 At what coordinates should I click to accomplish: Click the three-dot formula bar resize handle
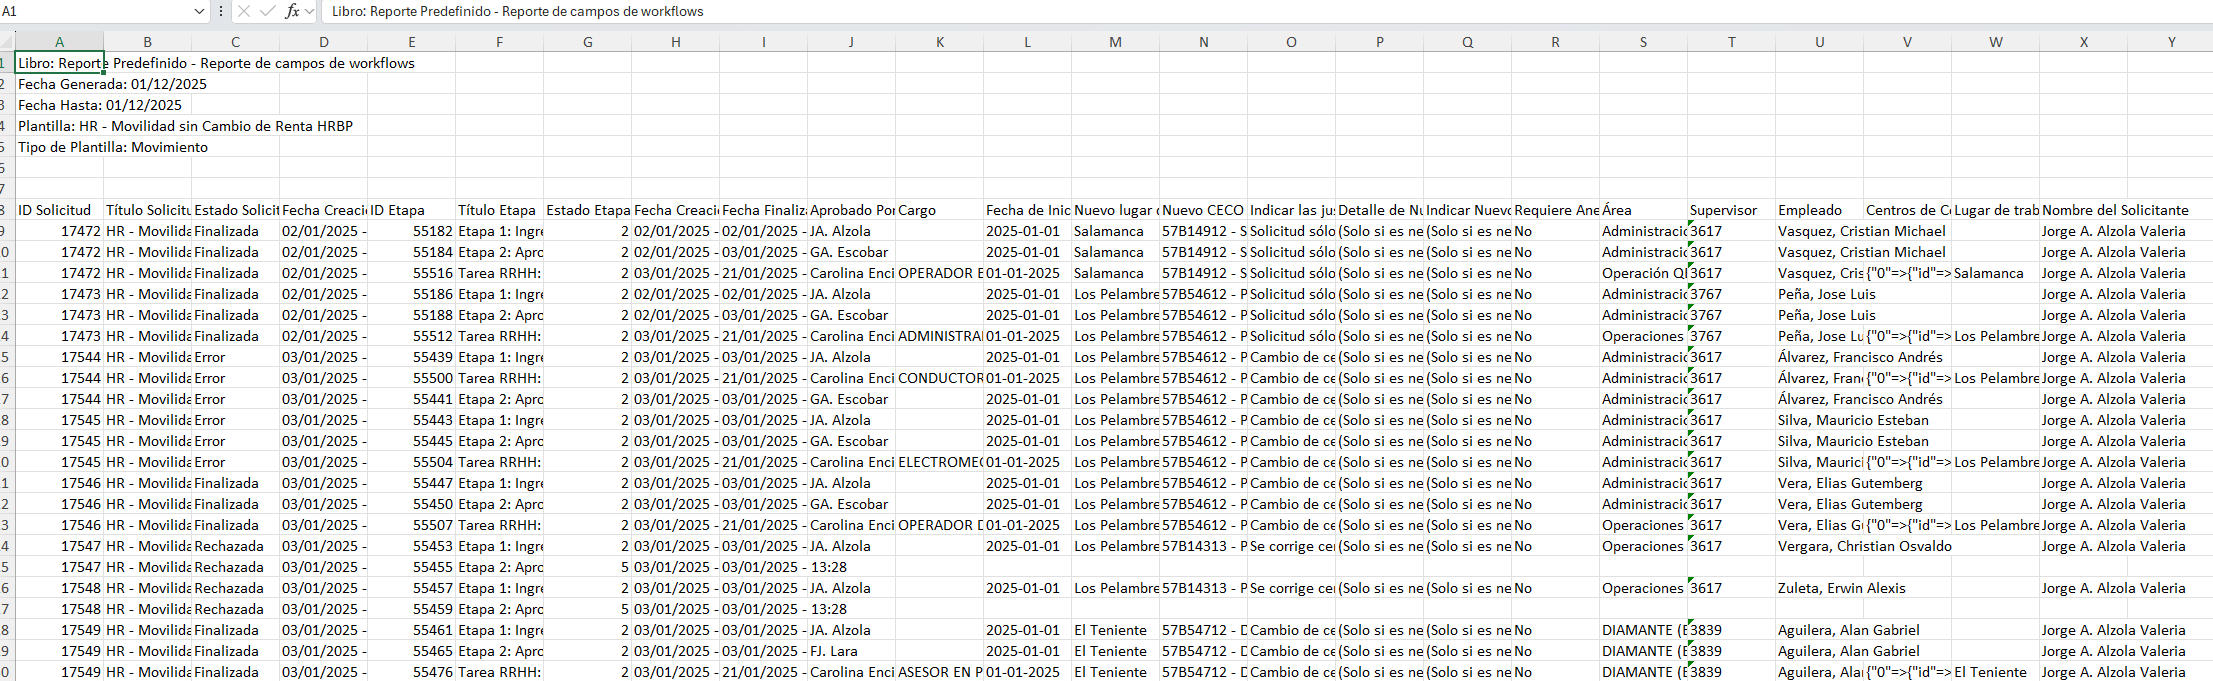(x=221, y=11)
